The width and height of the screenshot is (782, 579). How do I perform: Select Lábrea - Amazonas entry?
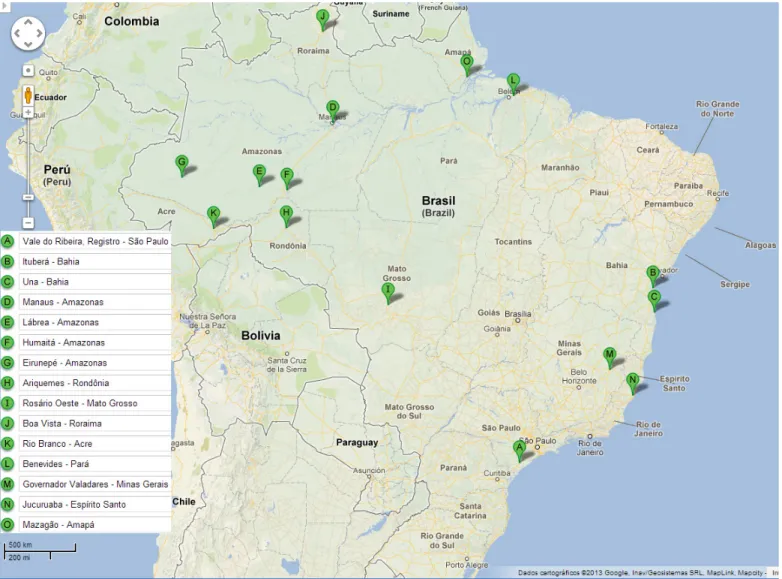95,322
